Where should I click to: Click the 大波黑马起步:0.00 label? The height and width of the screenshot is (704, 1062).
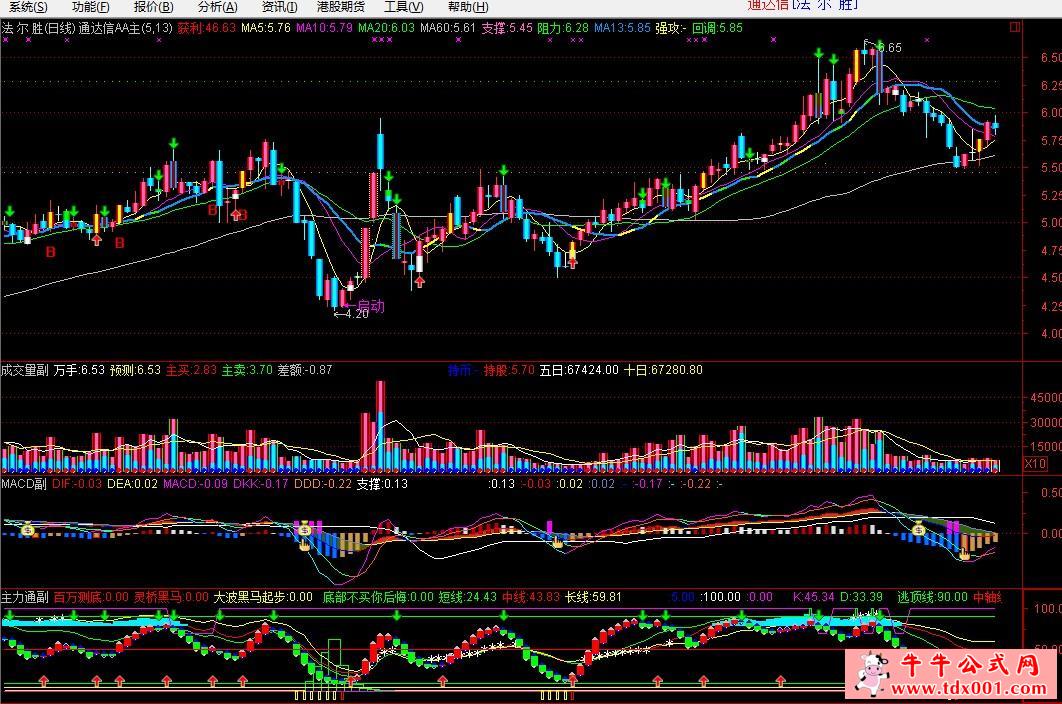click(263, 597)
